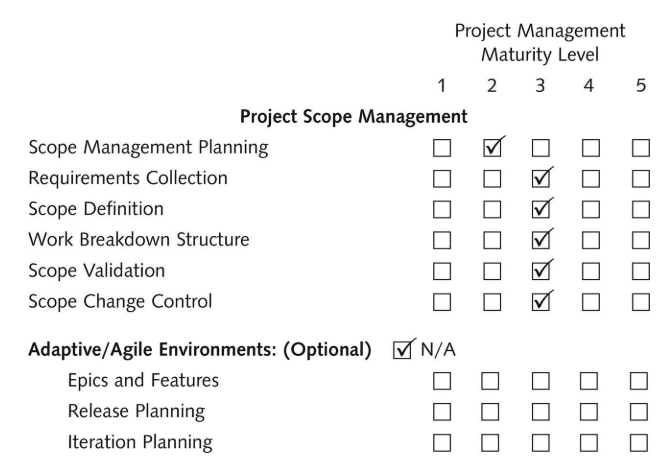Viewport: 669px width, 463px height.
Task: Select level 4 for Requirements Collection
Action: (591, 179)
